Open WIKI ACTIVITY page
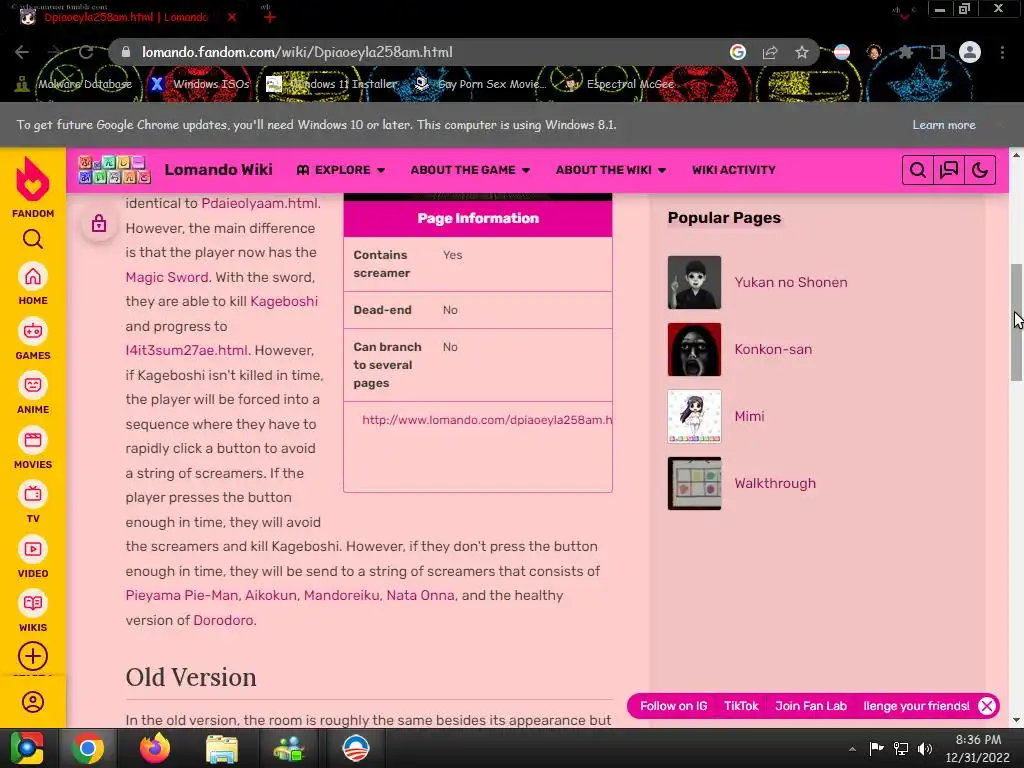 (733, 170)
